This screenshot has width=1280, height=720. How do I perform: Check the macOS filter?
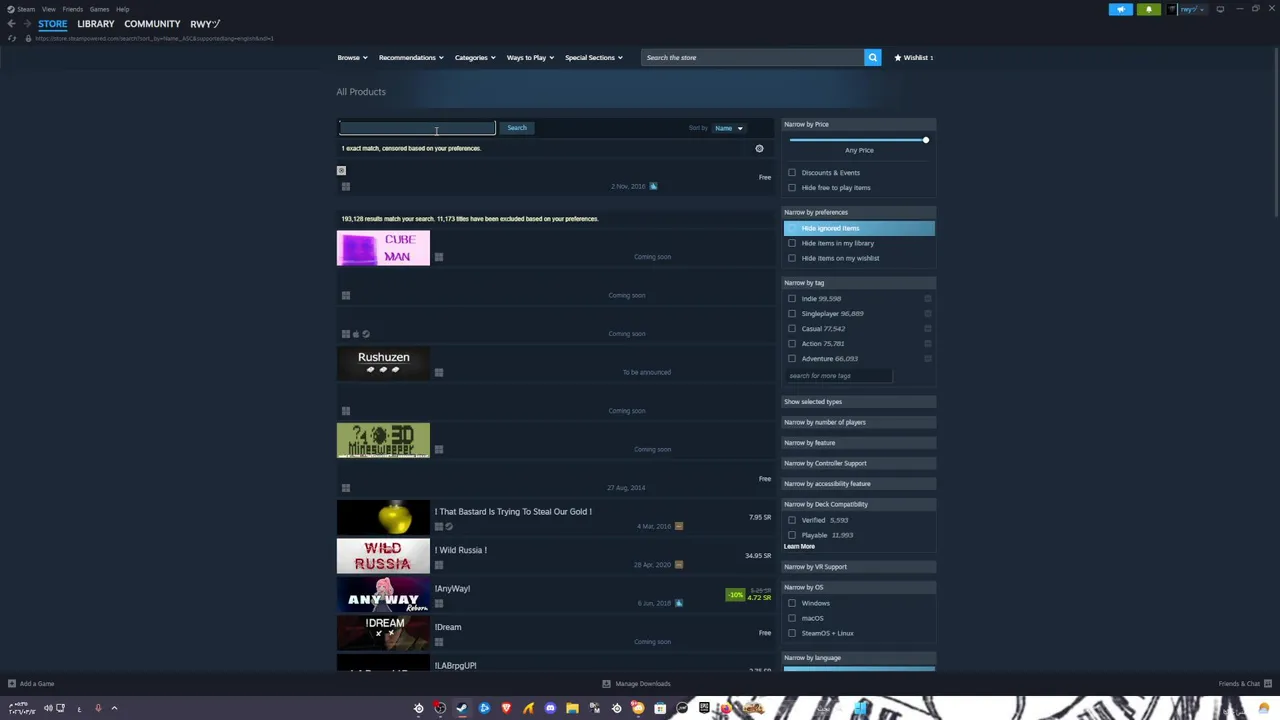click(792, 618)
